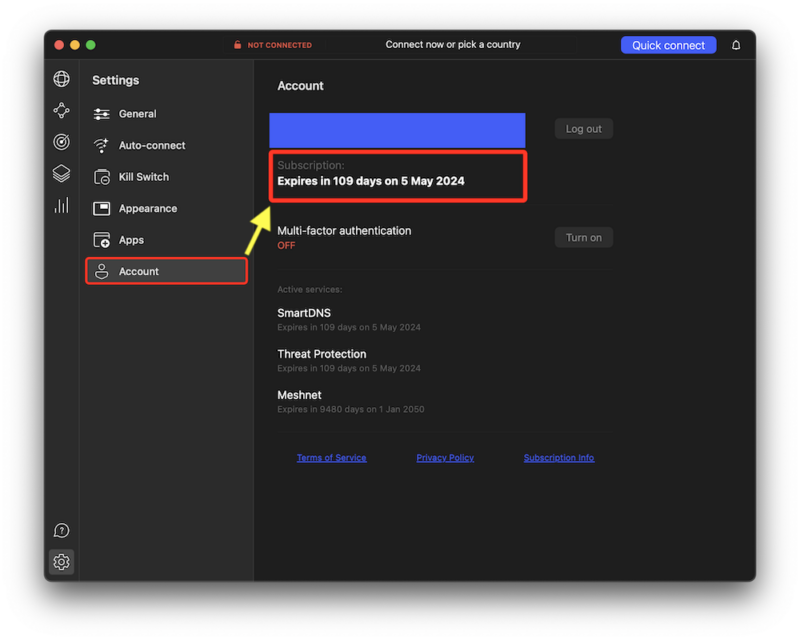Screen dimensions: 800x640
Task: Click the Settings heading
Action: [x=116, y=80]
